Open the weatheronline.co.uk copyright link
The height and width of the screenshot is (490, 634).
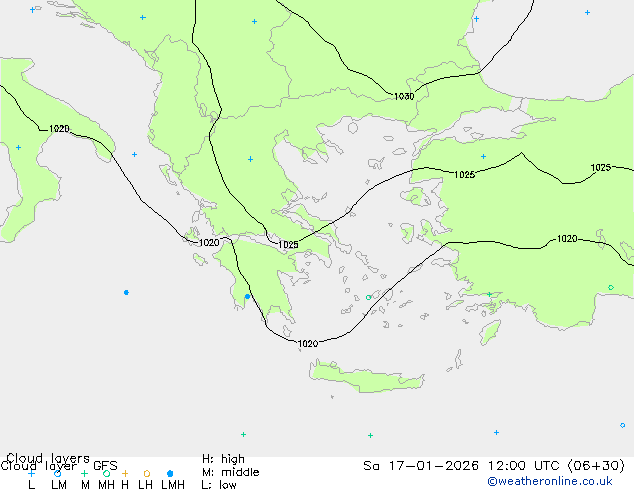pos(550,481)
